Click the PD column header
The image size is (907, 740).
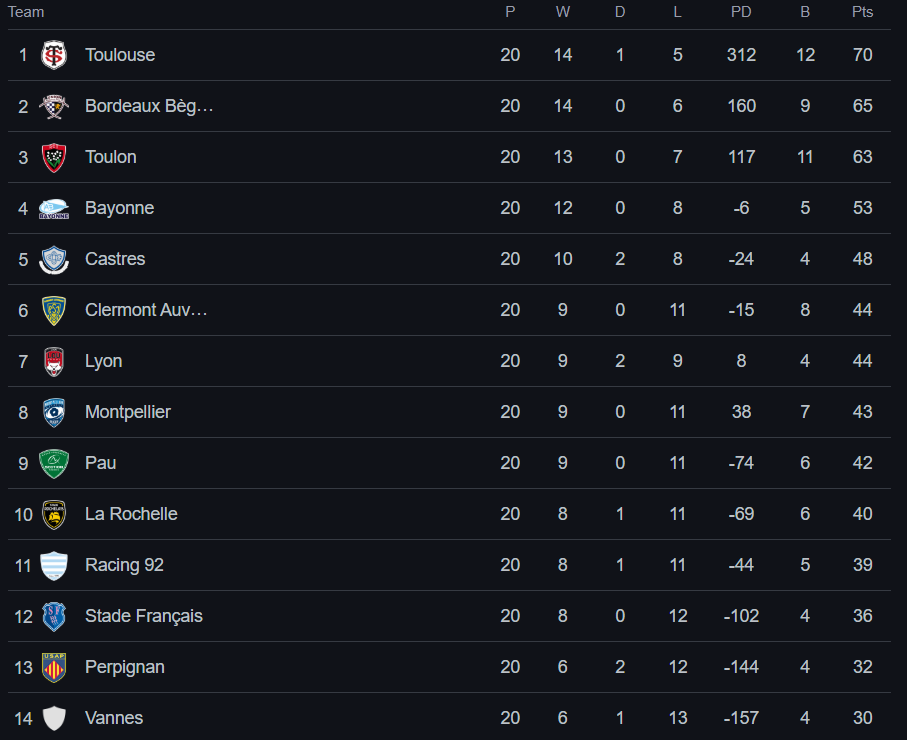[741, 12]
